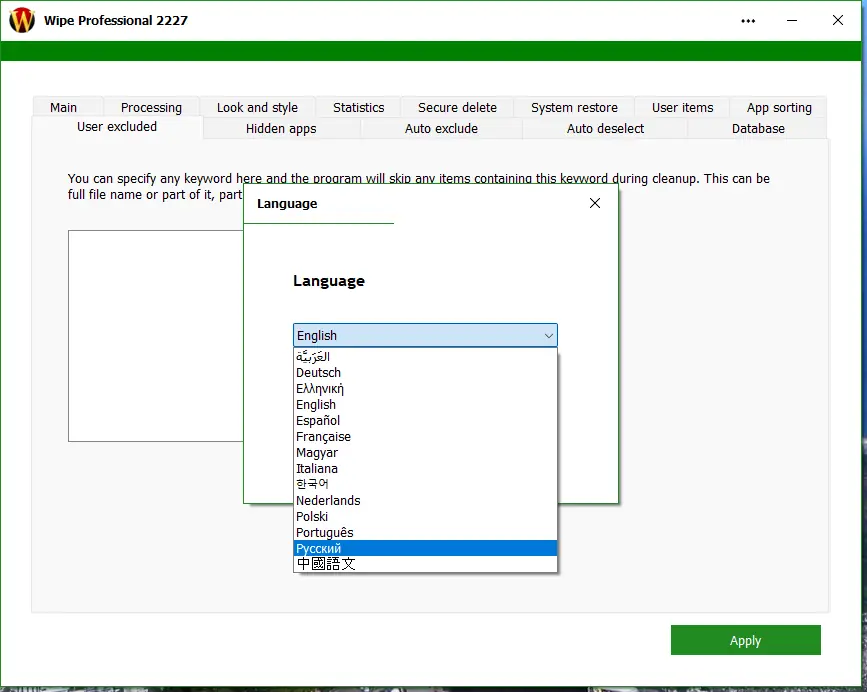Select Korean language option
This screenshot has width=867, height=692.
(x=425, y=484)
